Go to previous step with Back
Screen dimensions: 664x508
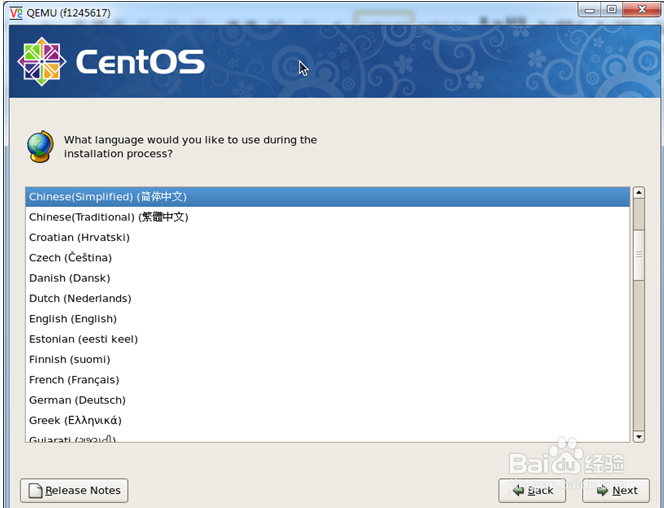(532, 491)
